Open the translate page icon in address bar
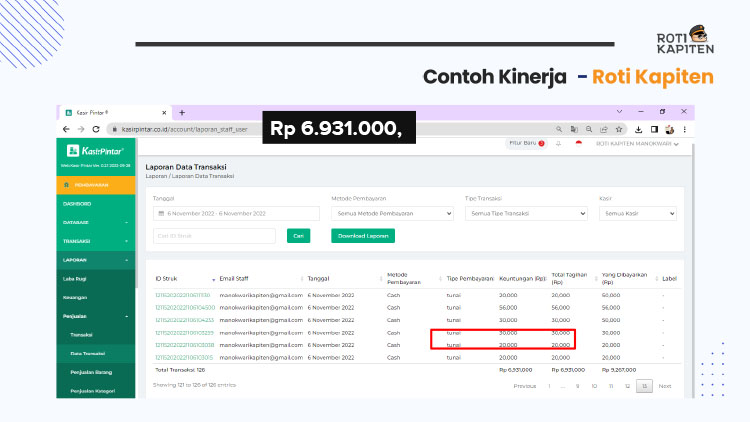This screenshot has height=422, width=750. (x=574, y=129)
